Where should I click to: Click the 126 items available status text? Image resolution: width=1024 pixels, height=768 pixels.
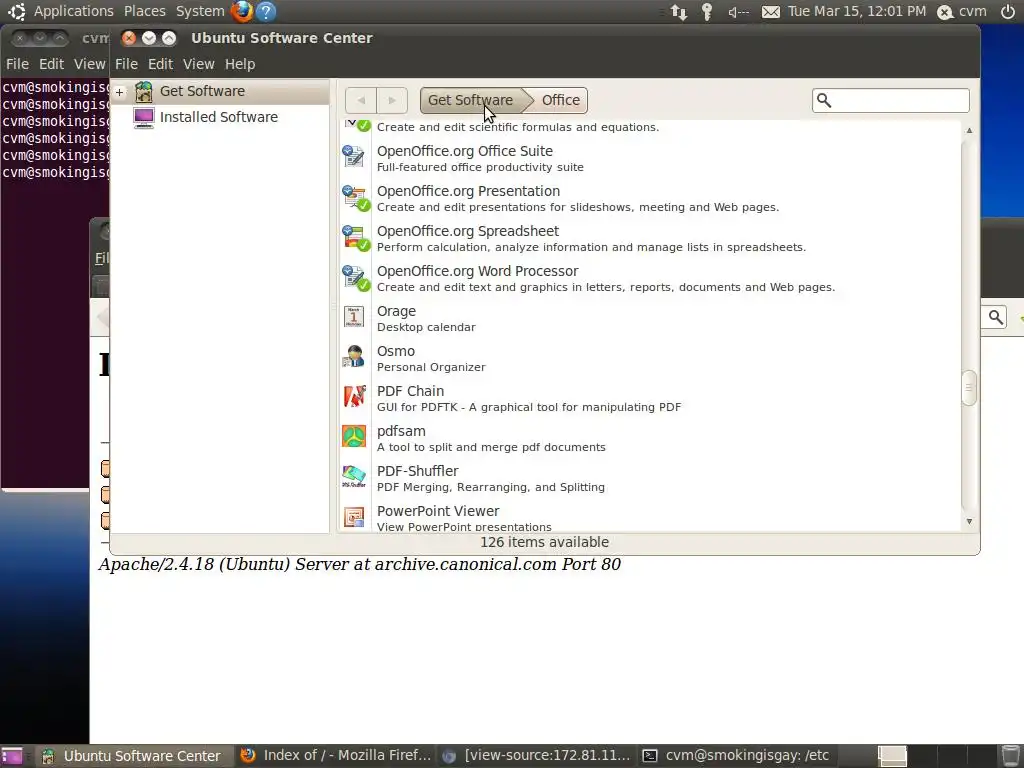click(x=545, y=542)
